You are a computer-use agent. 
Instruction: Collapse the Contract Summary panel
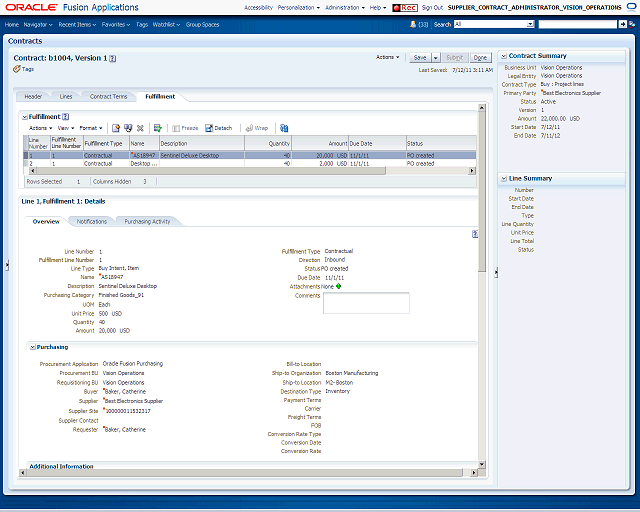click(x=504, y=56)
